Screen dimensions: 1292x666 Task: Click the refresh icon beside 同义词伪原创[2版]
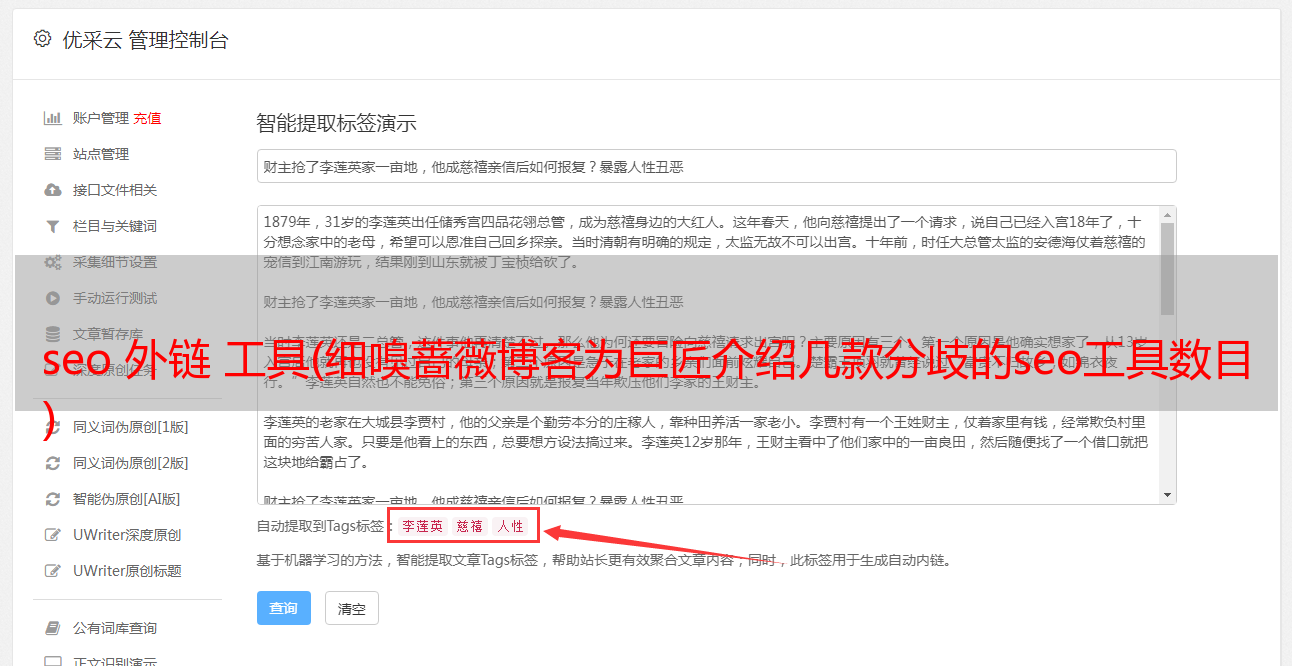coord(53,463)
